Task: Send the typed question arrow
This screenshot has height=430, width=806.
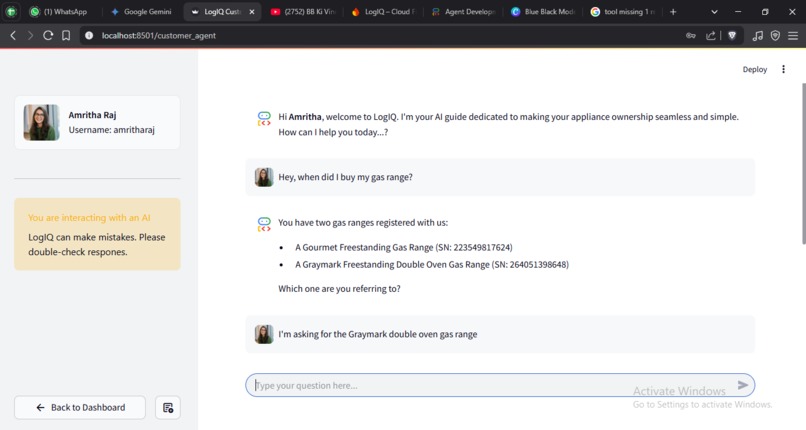Action: pyautogui.click(x=743, y=385)
